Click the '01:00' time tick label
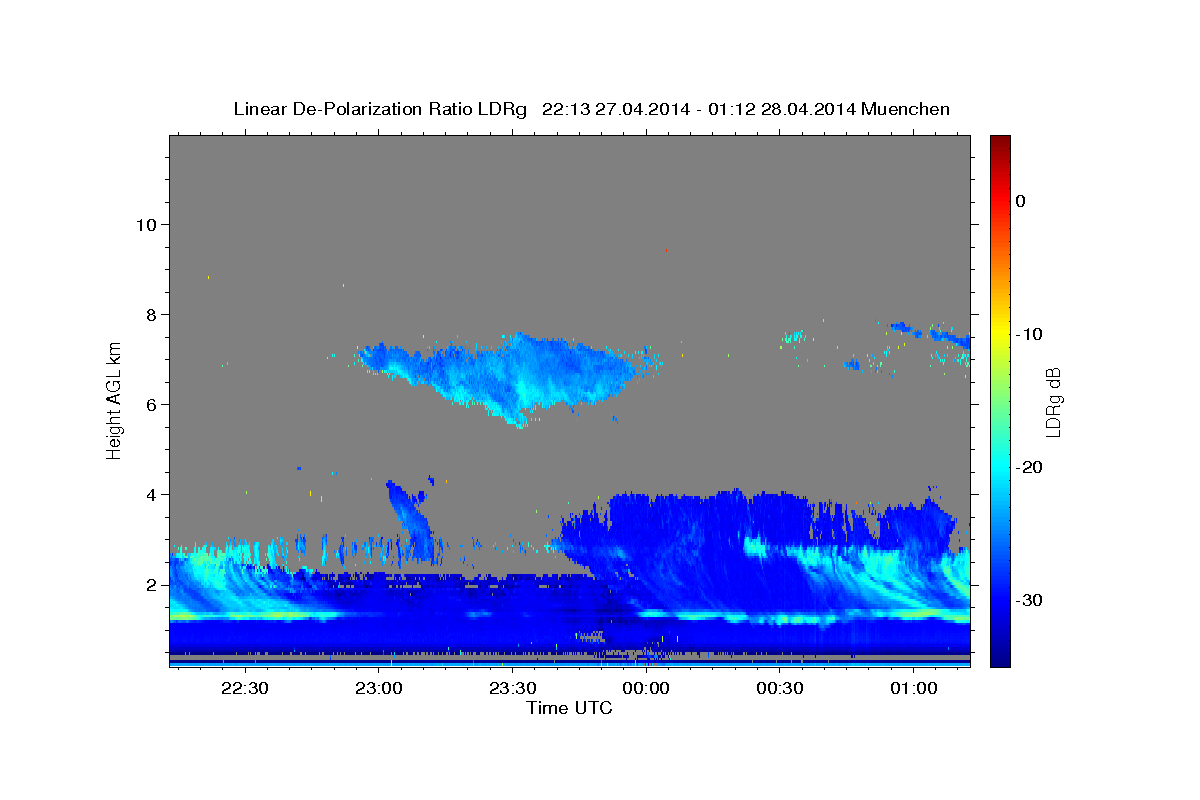This screenshot has height=800, width=1200. point(914,688)
